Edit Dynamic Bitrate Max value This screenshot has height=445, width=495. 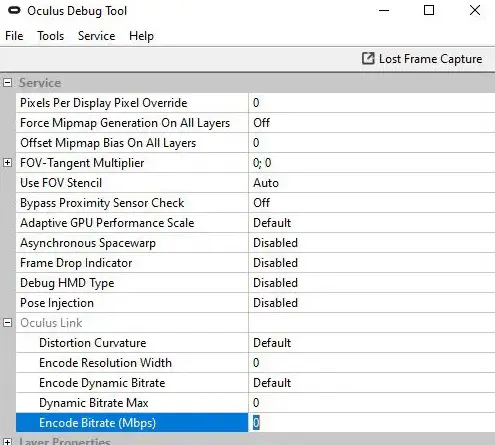372,403
